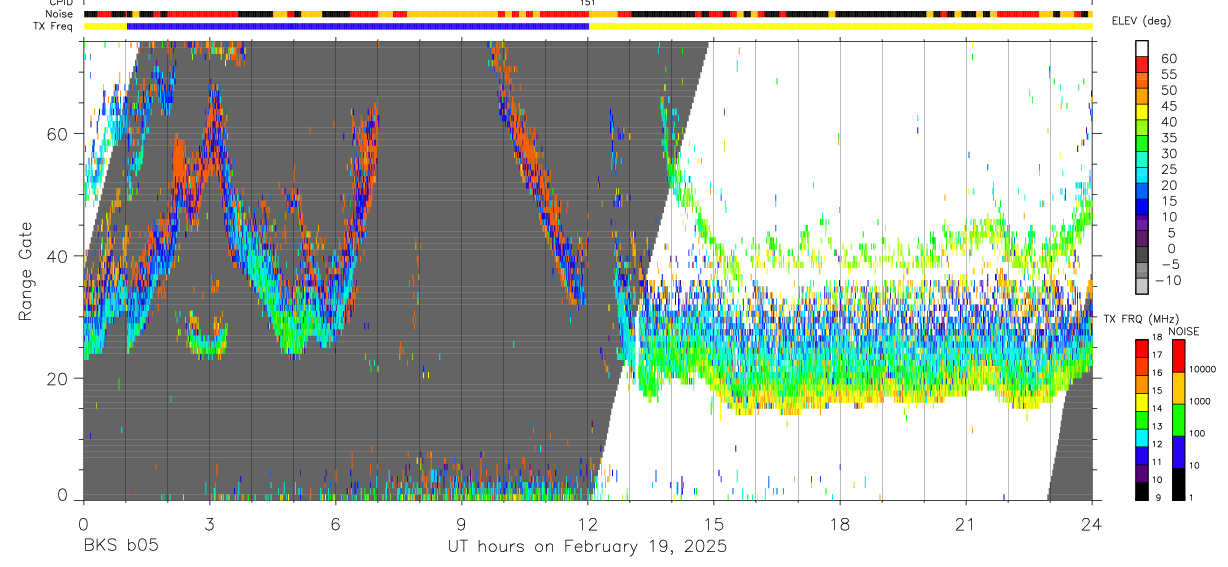Image resolution: width=1228 pixels, height=567 pixels.
Task: Click the x-axis hour label '18'
Action: tap(840, 523)
